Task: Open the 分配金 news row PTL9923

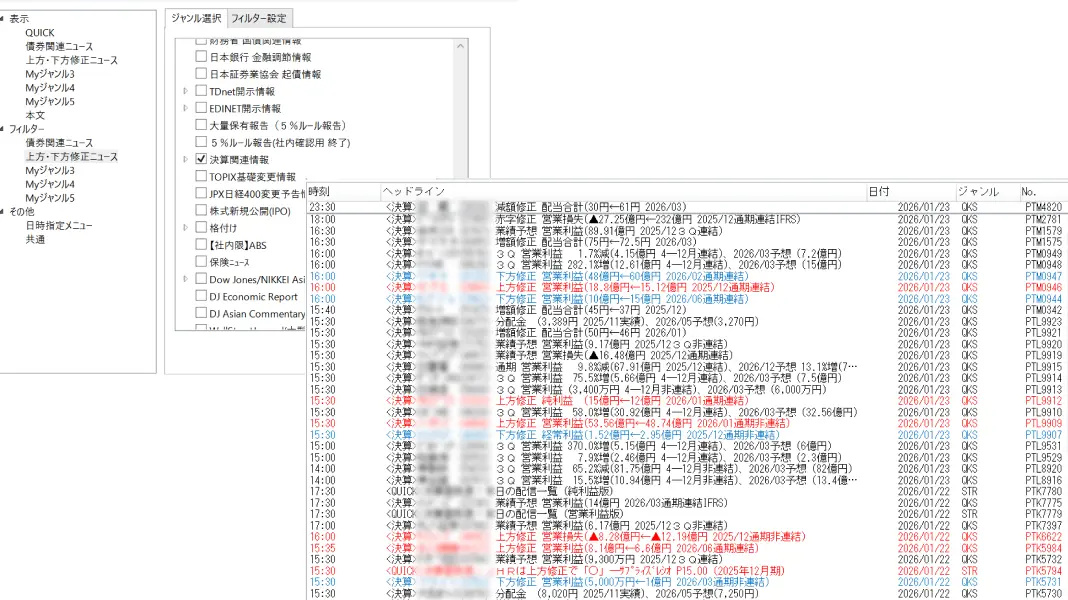Action: 687,321
